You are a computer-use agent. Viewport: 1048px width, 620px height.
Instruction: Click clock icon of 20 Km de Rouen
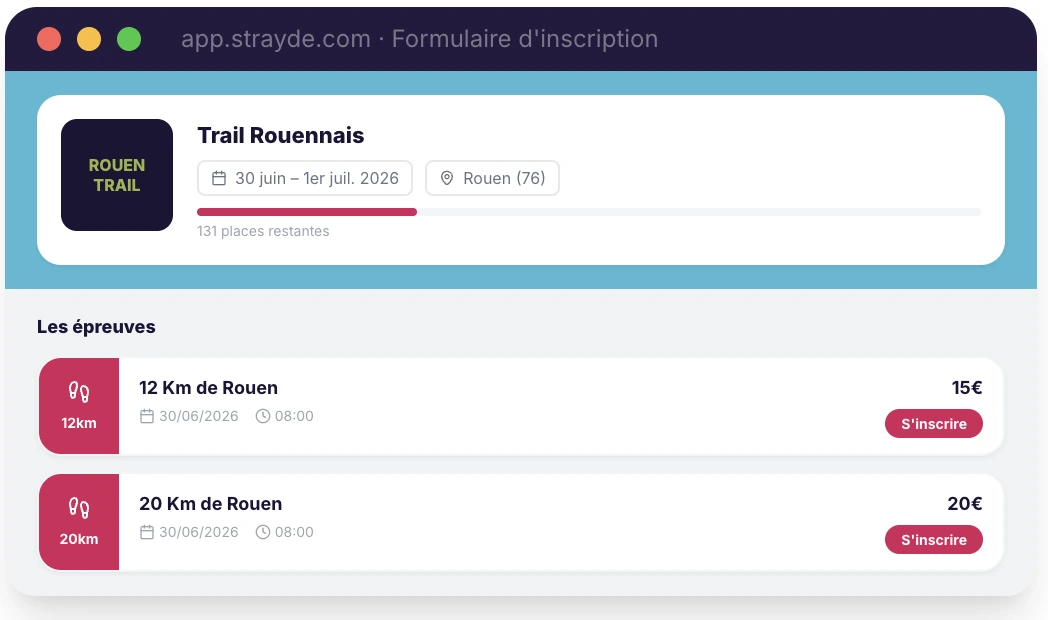pos(263,532)
